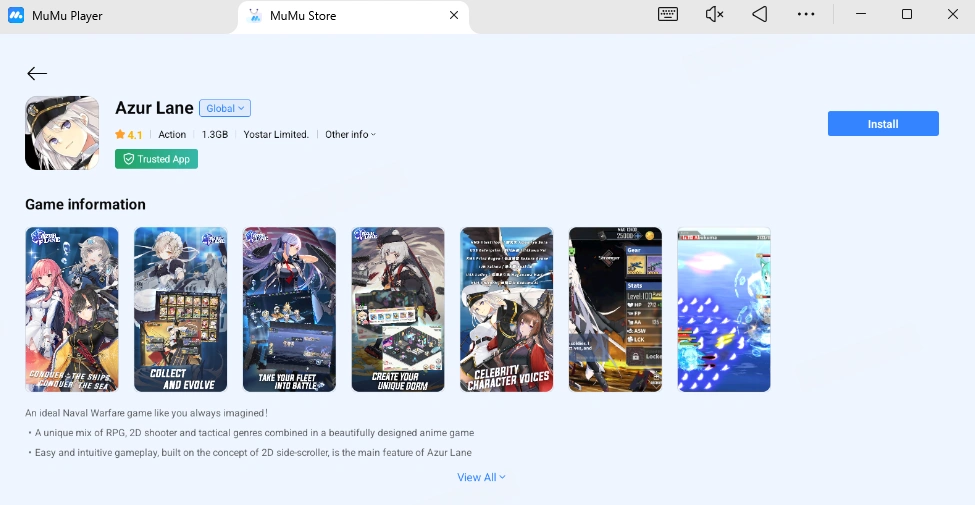Viewport: 975px width, 505px height.
Task: Click the 1.3GB size label
Action: [x=215, y=134]
